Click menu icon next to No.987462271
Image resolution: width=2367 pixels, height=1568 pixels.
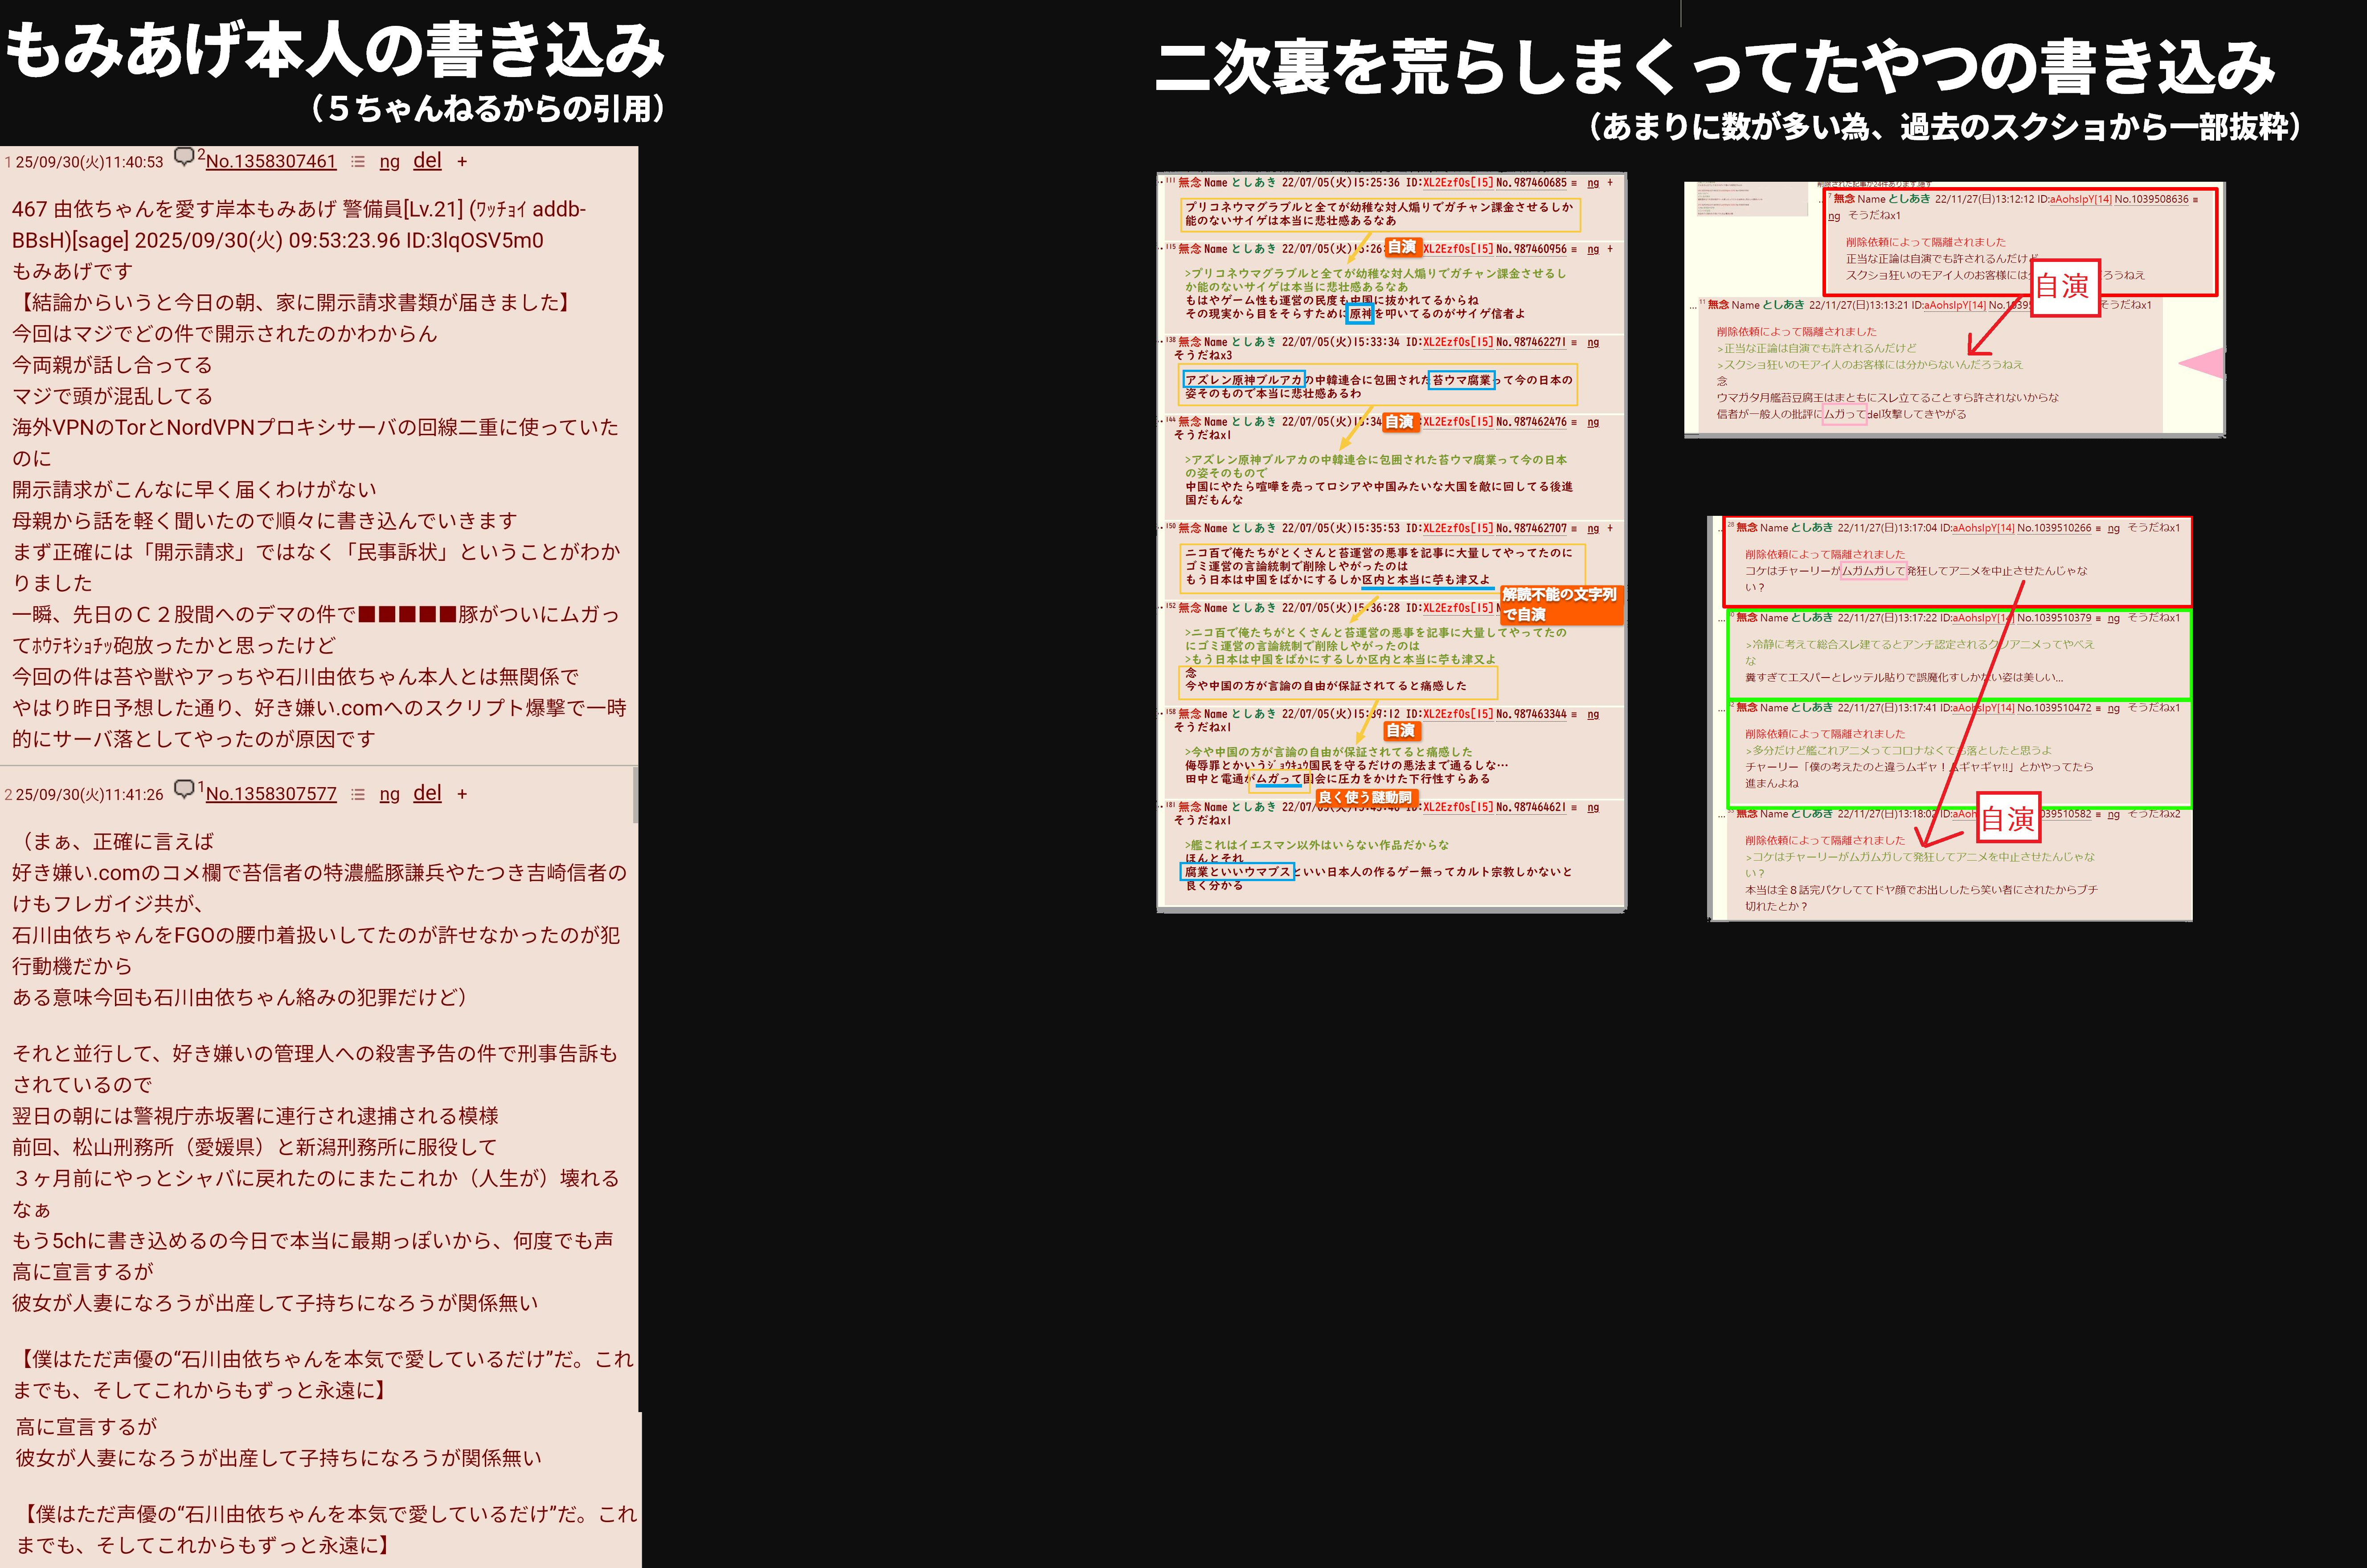coord(1574,342)
